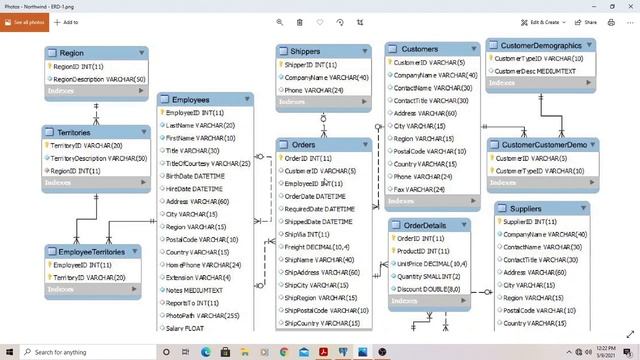Print the image with printer icon
The image size is (640, 360).
tap(611, 22)
